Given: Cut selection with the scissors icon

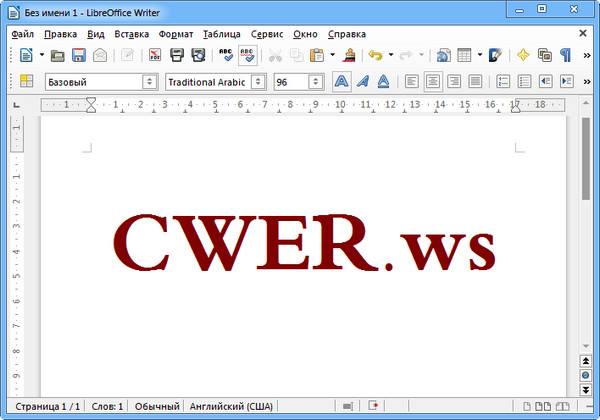Looking at the screenshot, I should point(275,55).
